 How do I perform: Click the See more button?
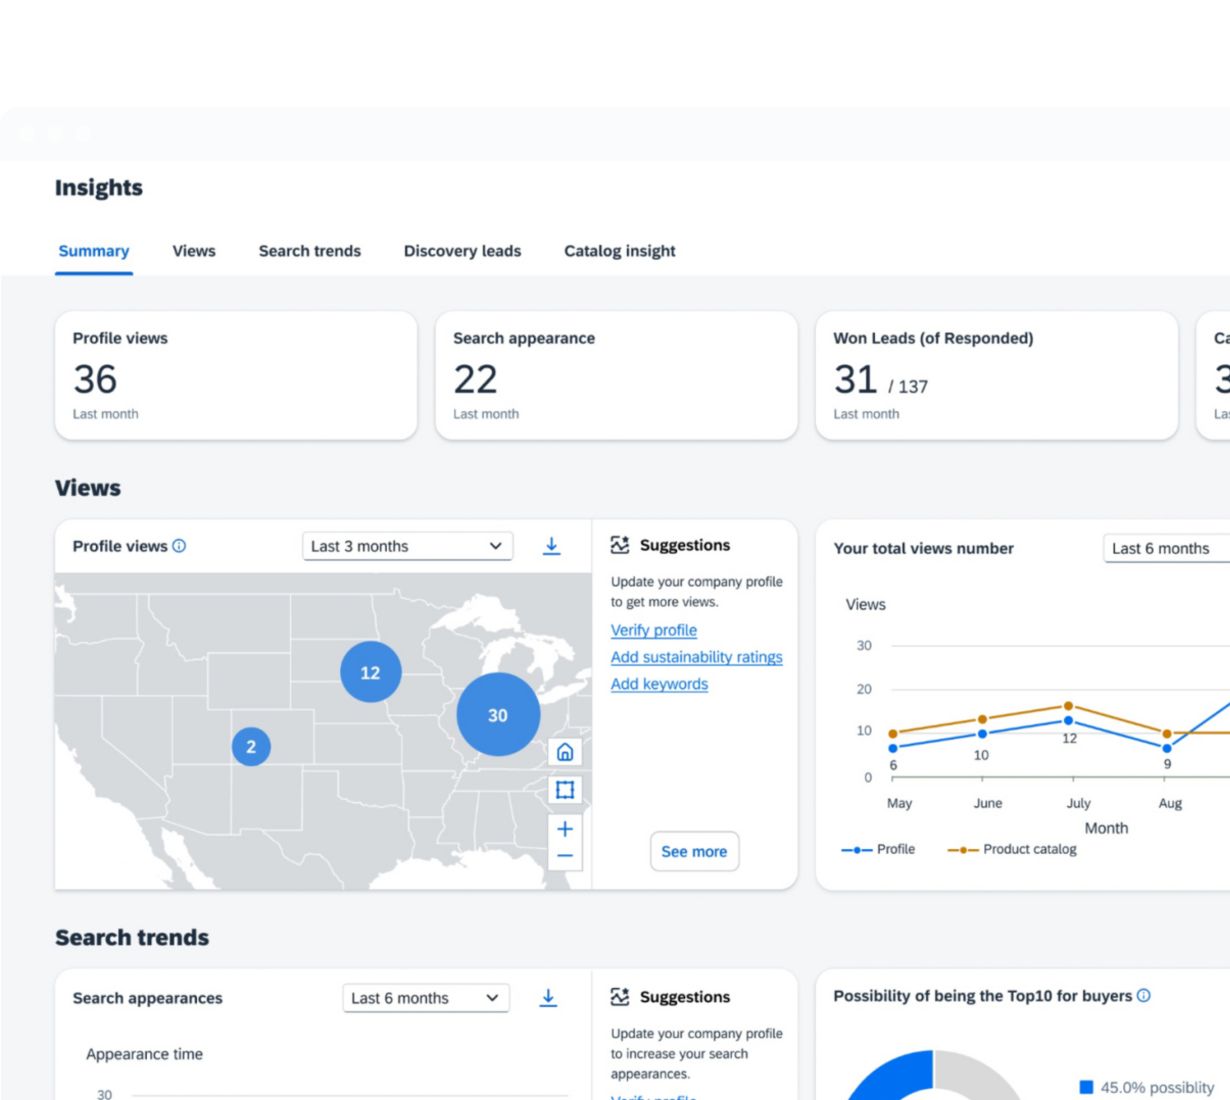(x=694, y=852)
